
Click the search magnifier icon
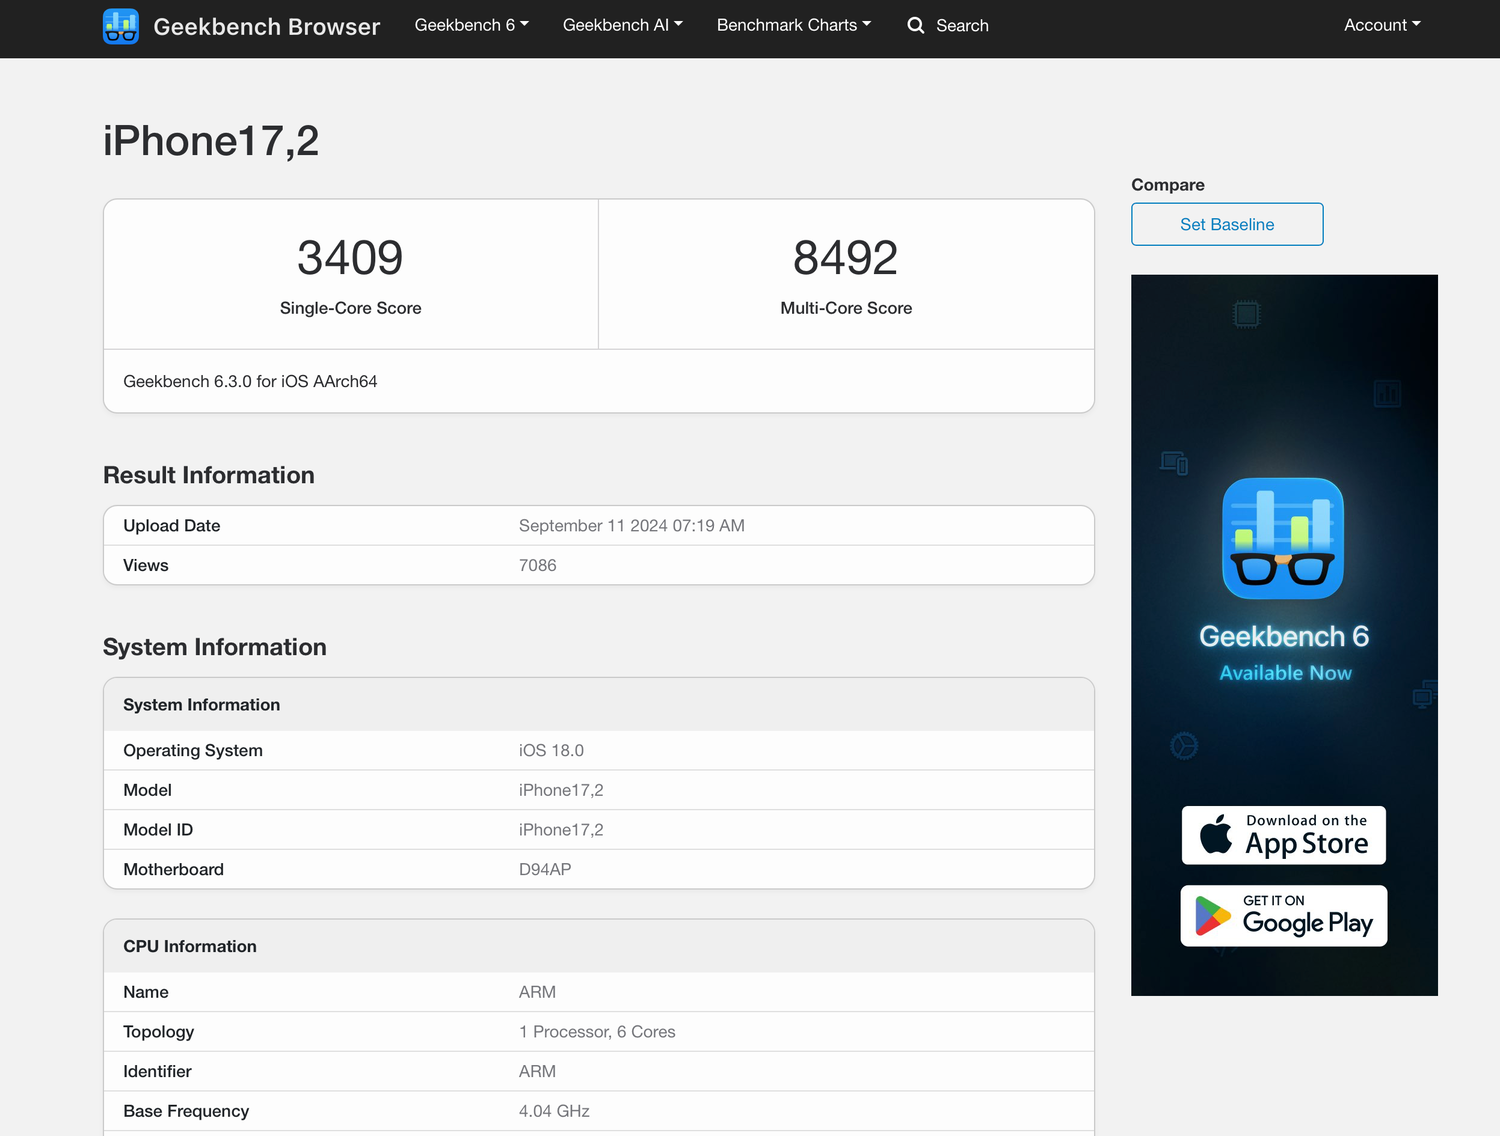(916, 25)
